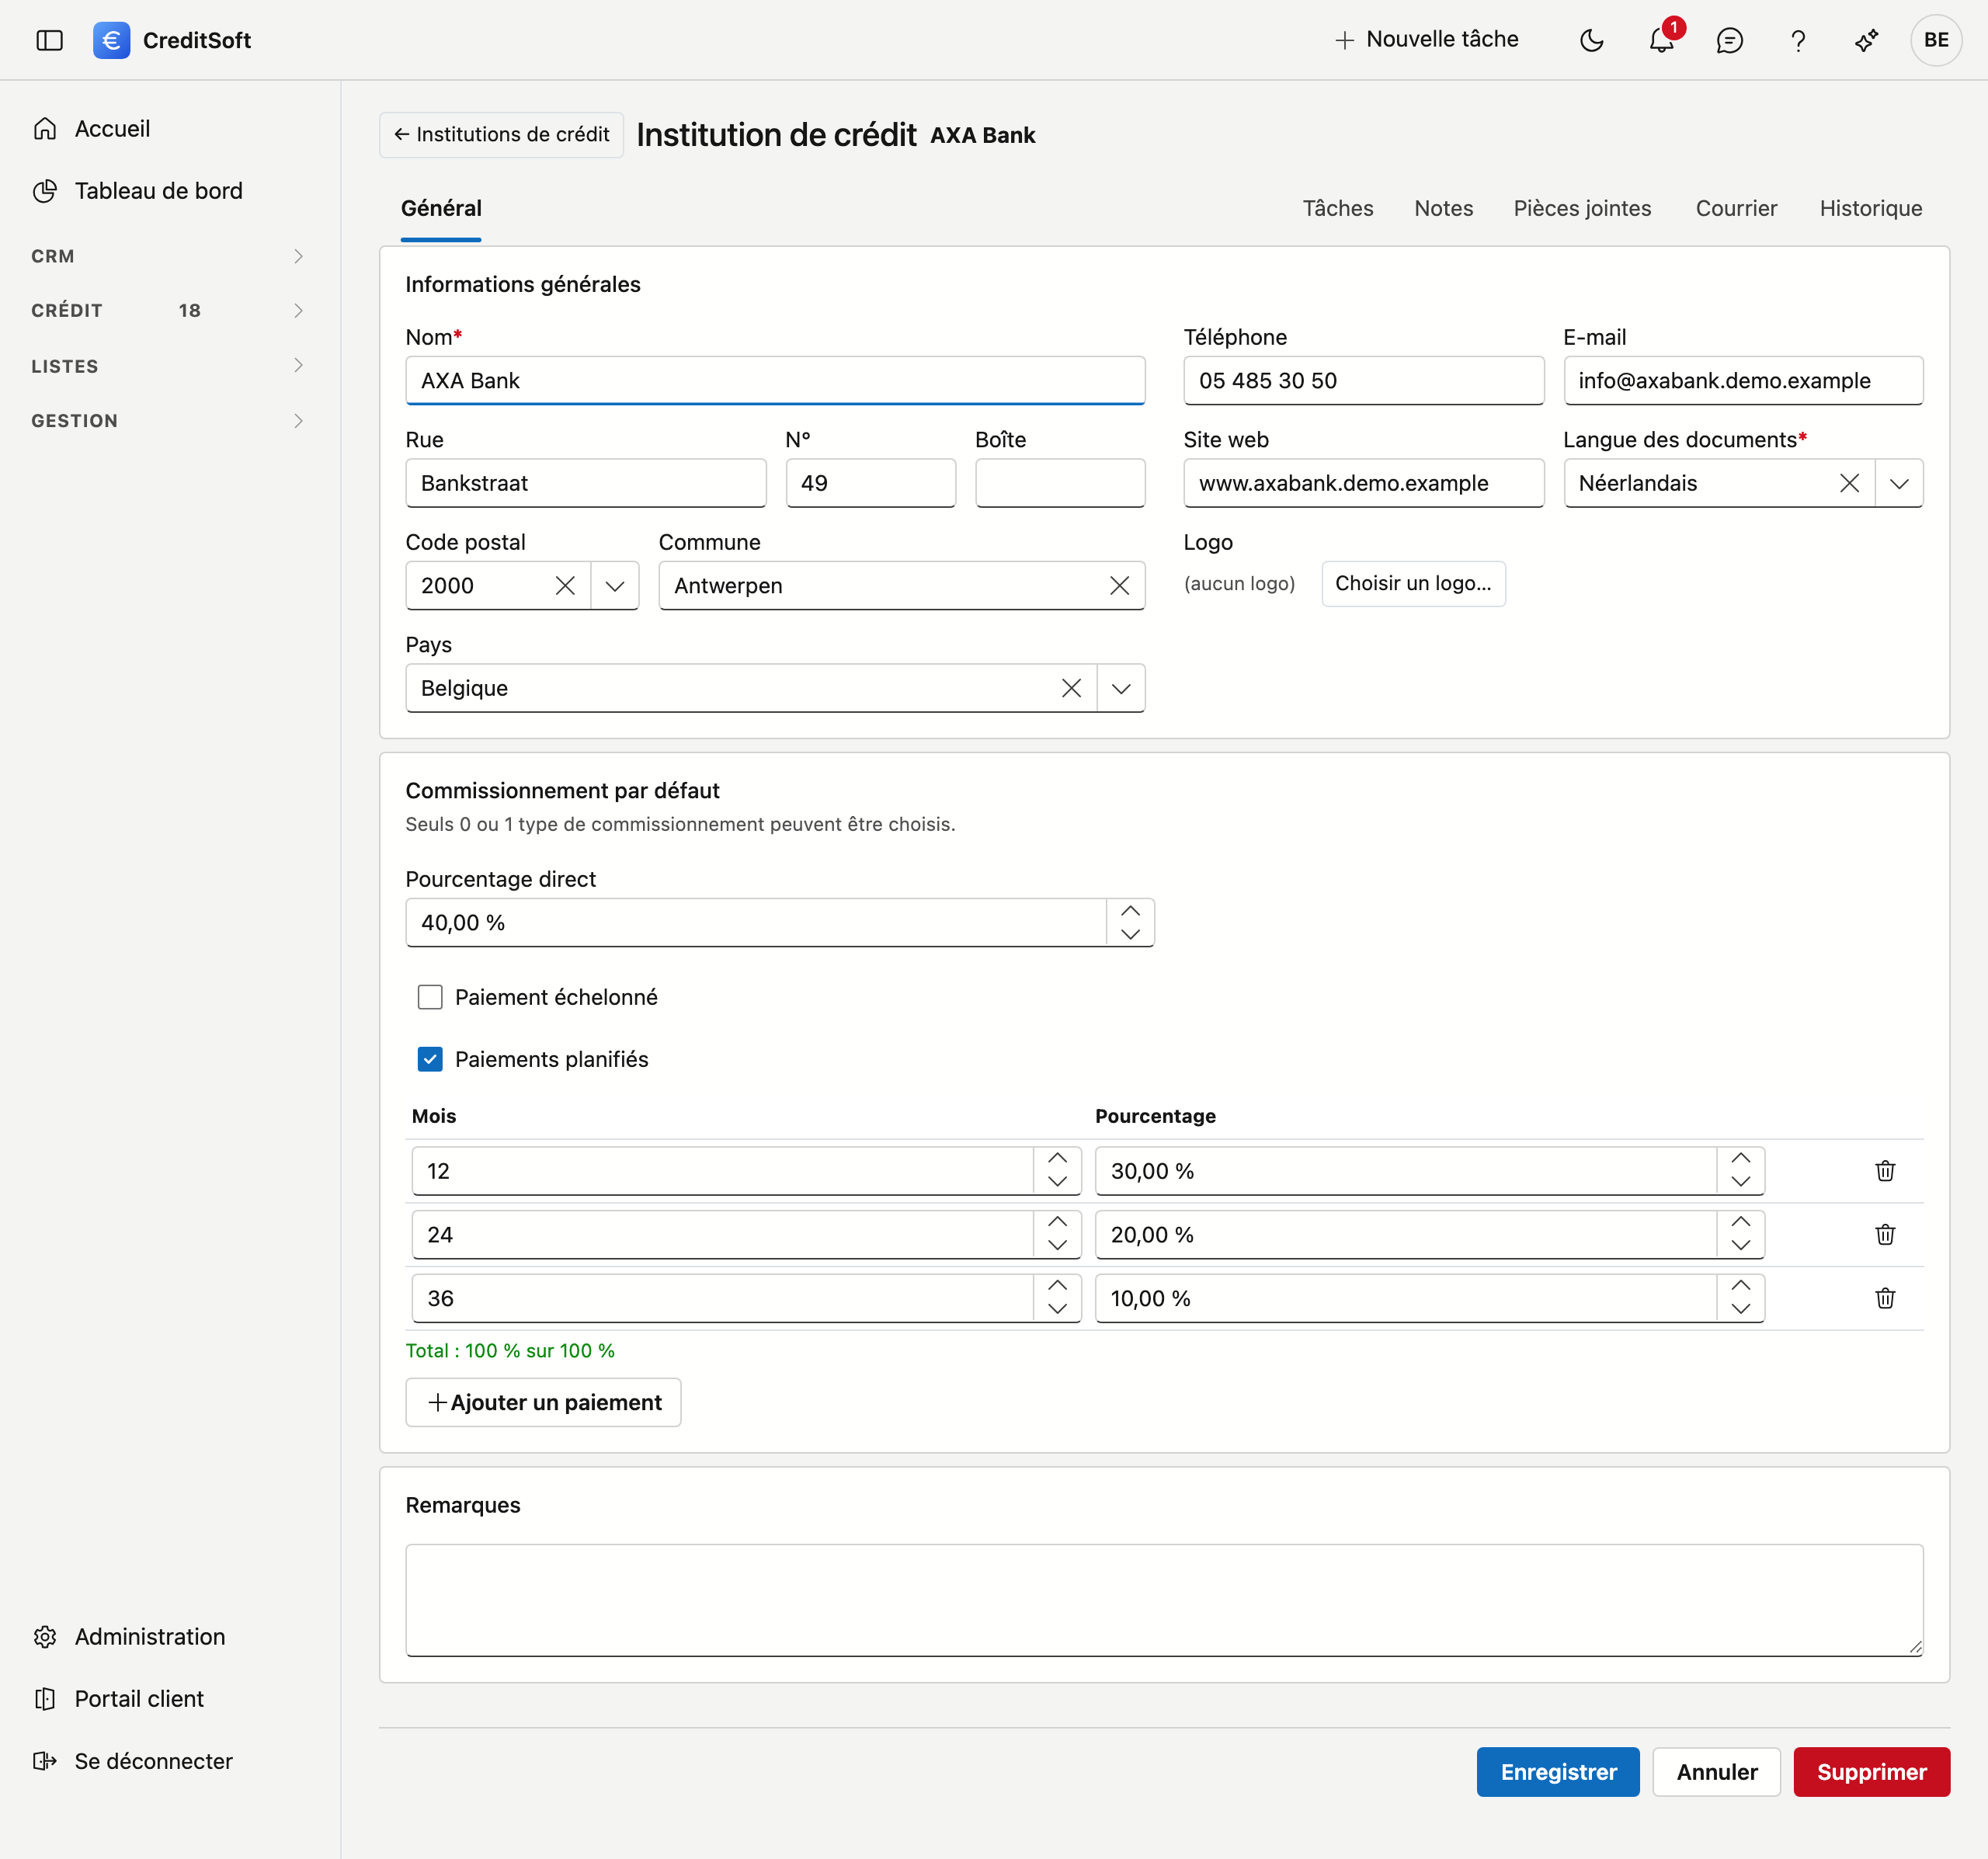Open the BE user avatar menu
The height and width of the screenshot is (1859, 1988).
pyautogui.click(x=1936, y=40)
